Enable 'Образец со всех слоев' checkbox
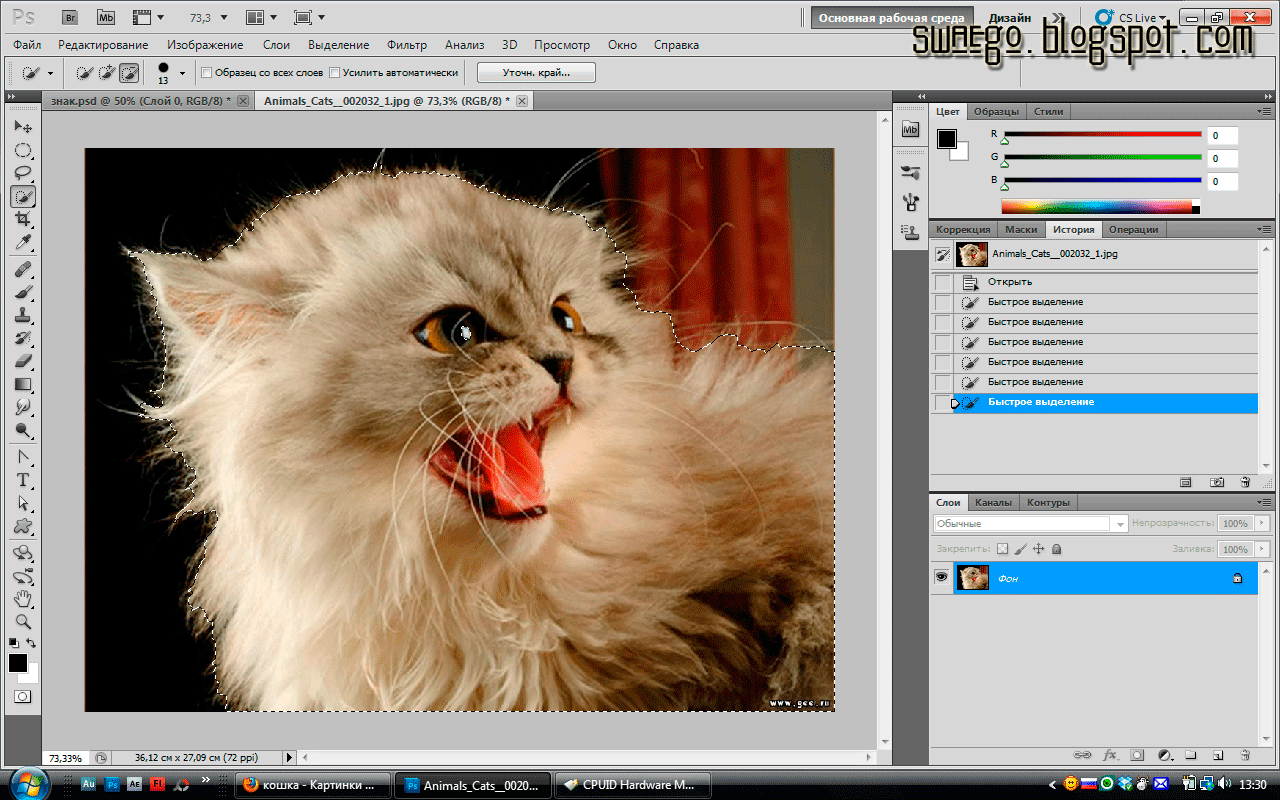Screen dimensions: 1280x800 (207, 73)
